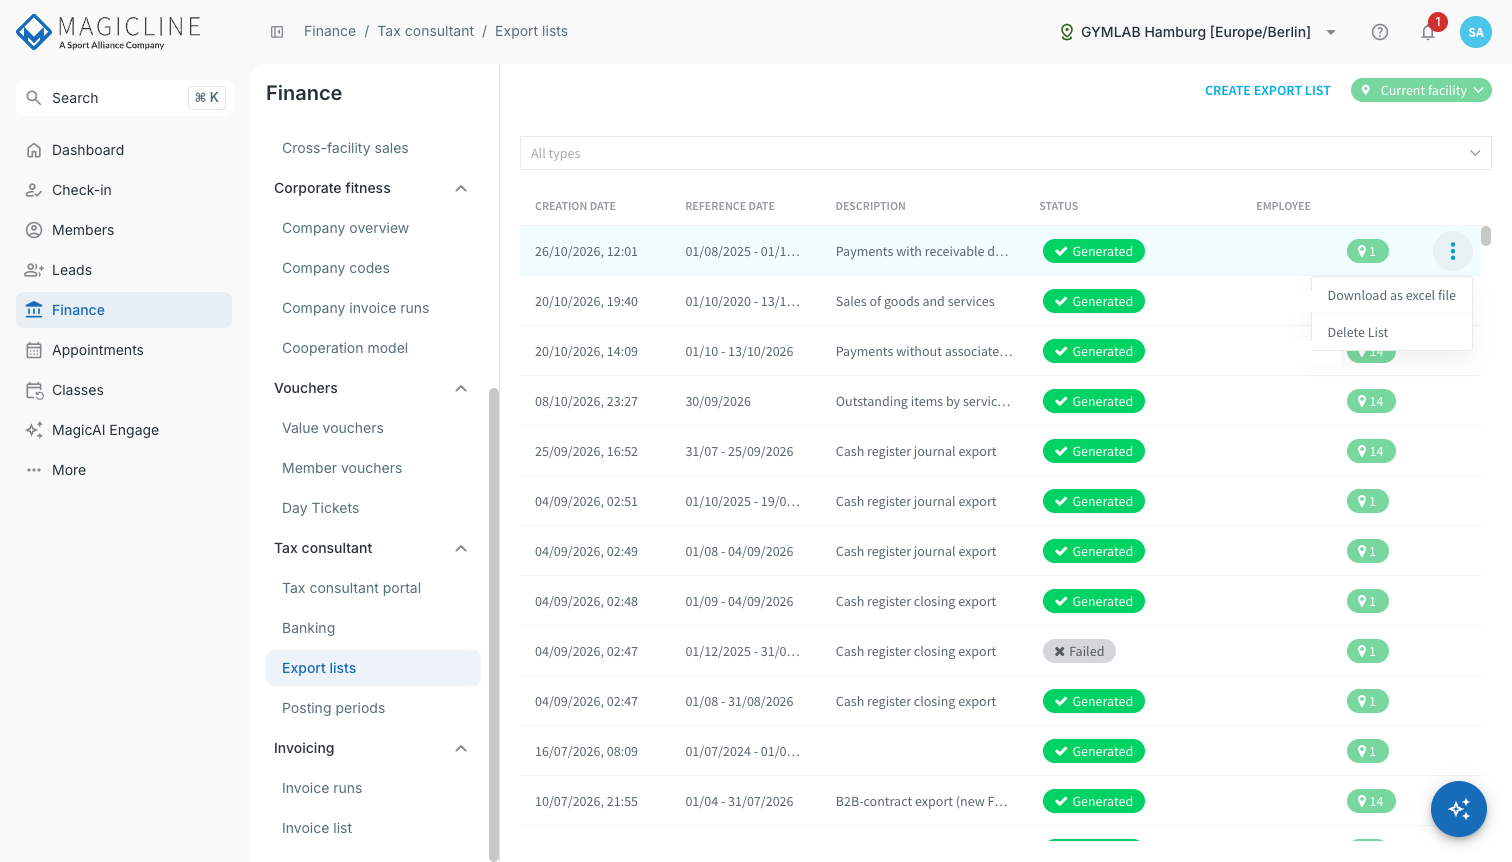Screen dimensions: 1512x862
Task: Click the three-dot menu on first row
Action: [1453, 251]
